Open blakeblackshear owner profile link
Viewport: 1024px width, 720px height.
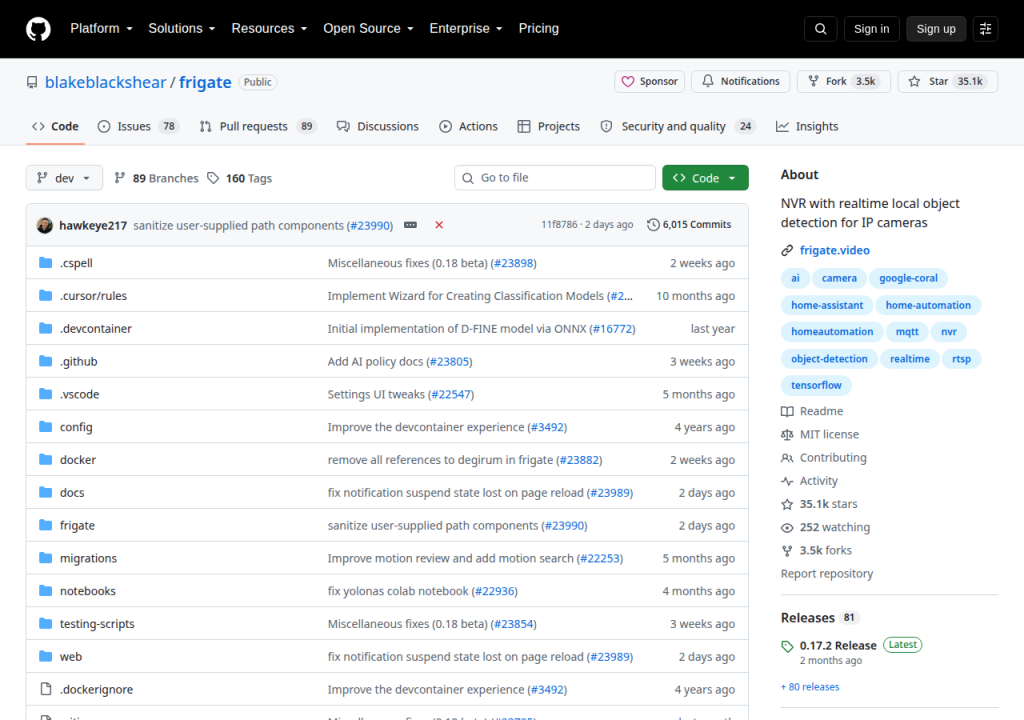pyautogui.click(x=106, y=82)
